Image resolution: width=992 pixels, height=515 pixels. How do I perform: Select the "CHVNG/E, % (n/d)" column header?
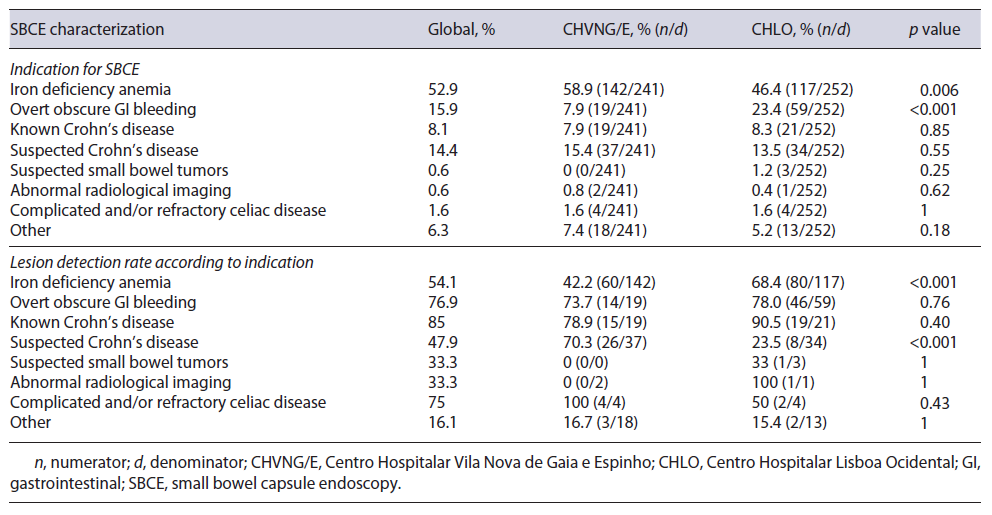tap(626, 29)
